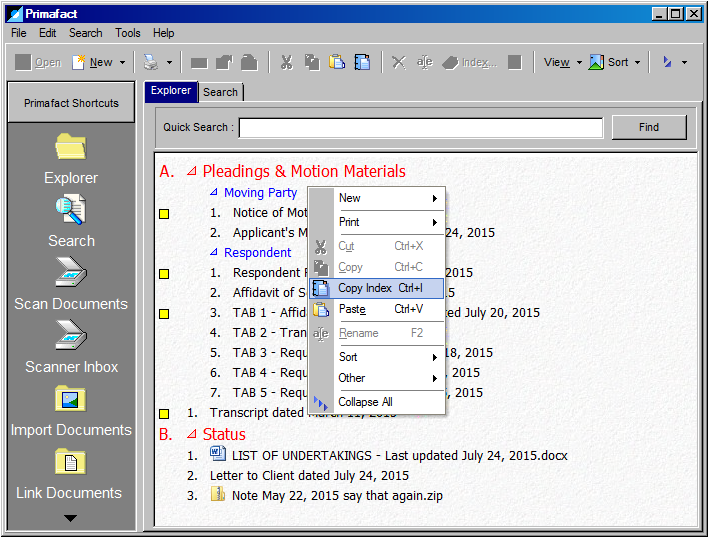Open Other submenu in context menu

376,378
